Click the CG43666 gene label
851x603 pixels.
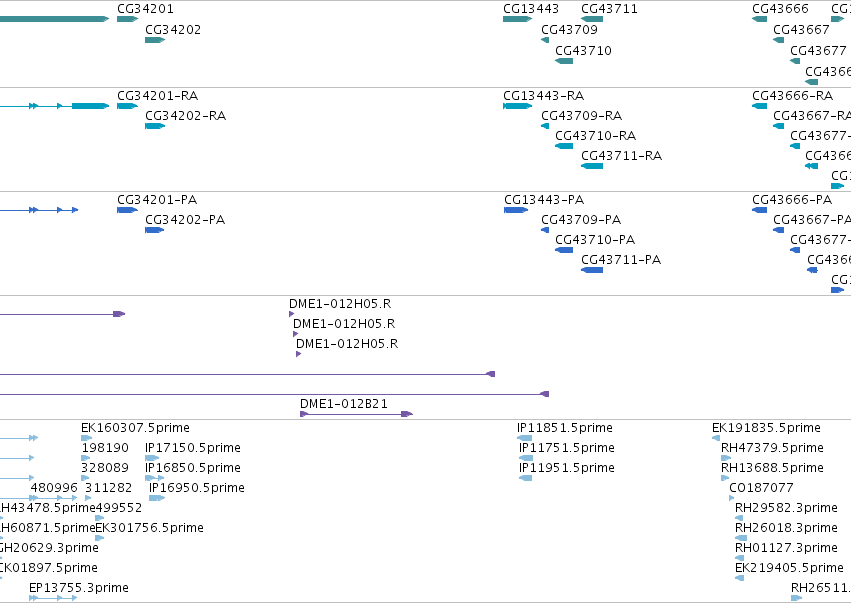(x=780, y=9)
